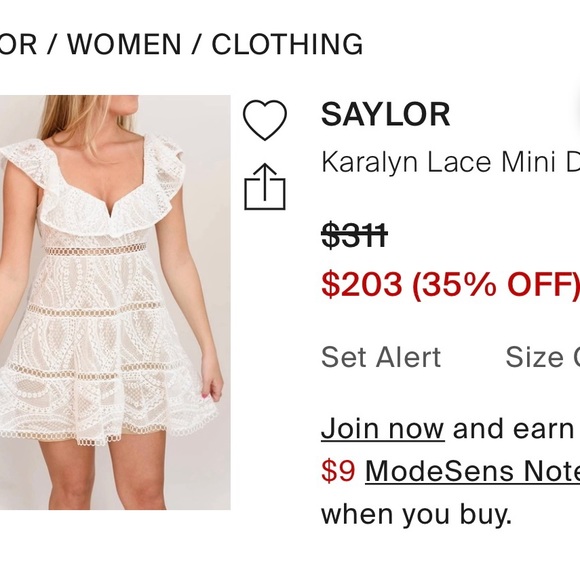The width and height of the screenshot is (580, 580).
Task: Click the $203 sale price
Action: click(x=361, y=284)
